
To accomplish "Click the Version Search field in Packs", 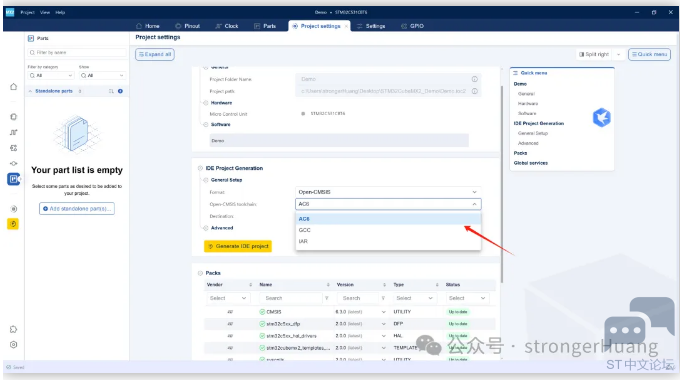I will point(357,298).
